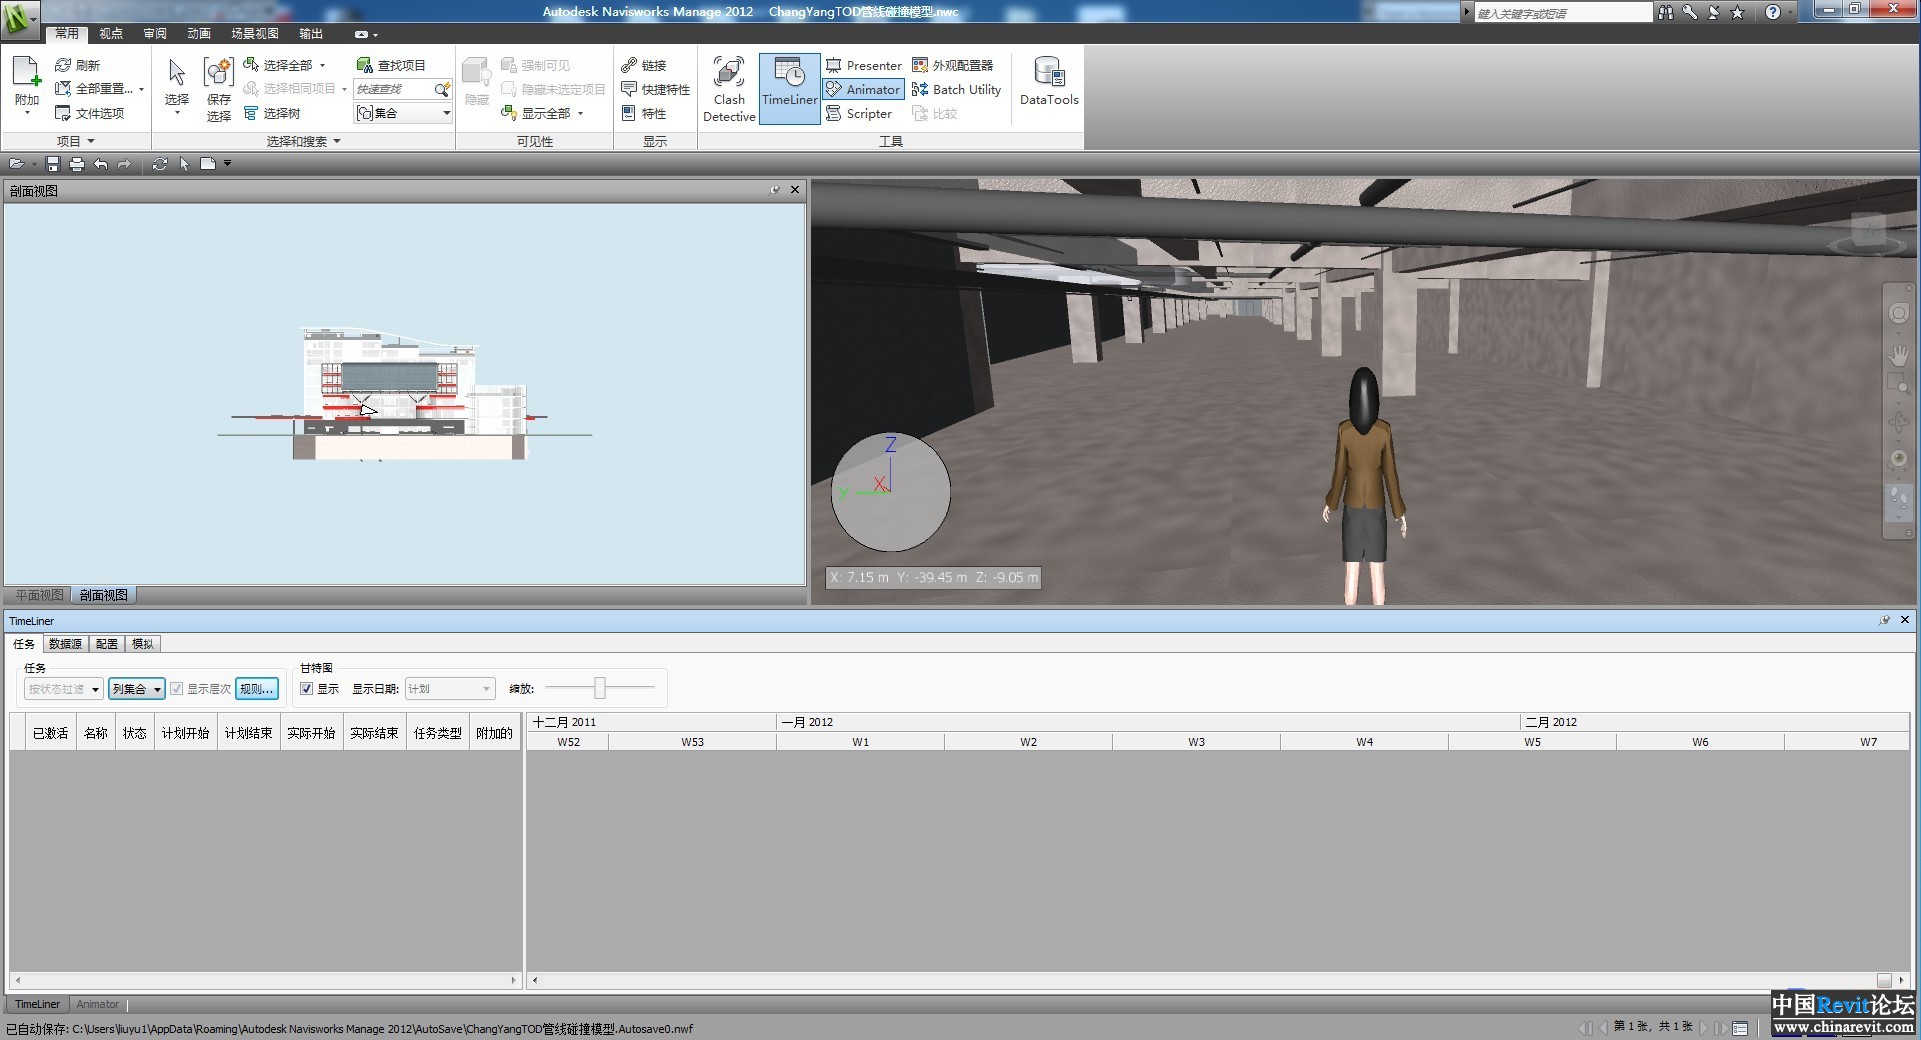
Task: Click the save icon in quick access toolbar
Action: click(53, 164)
